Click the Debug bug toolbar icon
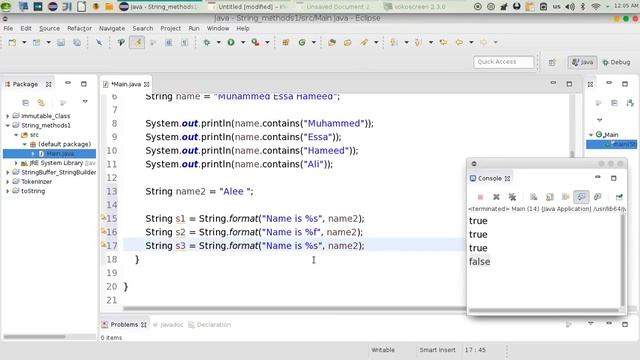 tap(207, 42)
